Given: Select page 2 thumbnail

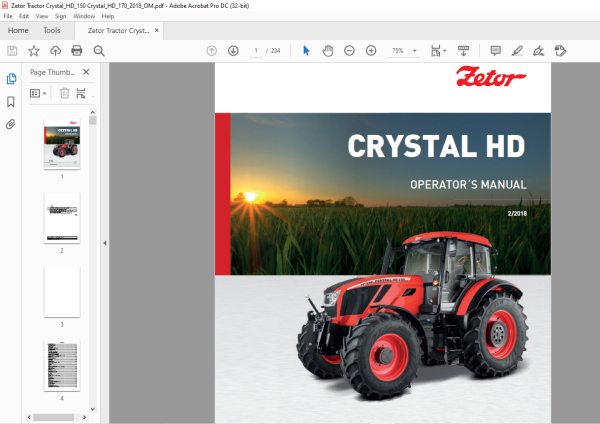Looking at the screenshot, I should coord(62,218).
